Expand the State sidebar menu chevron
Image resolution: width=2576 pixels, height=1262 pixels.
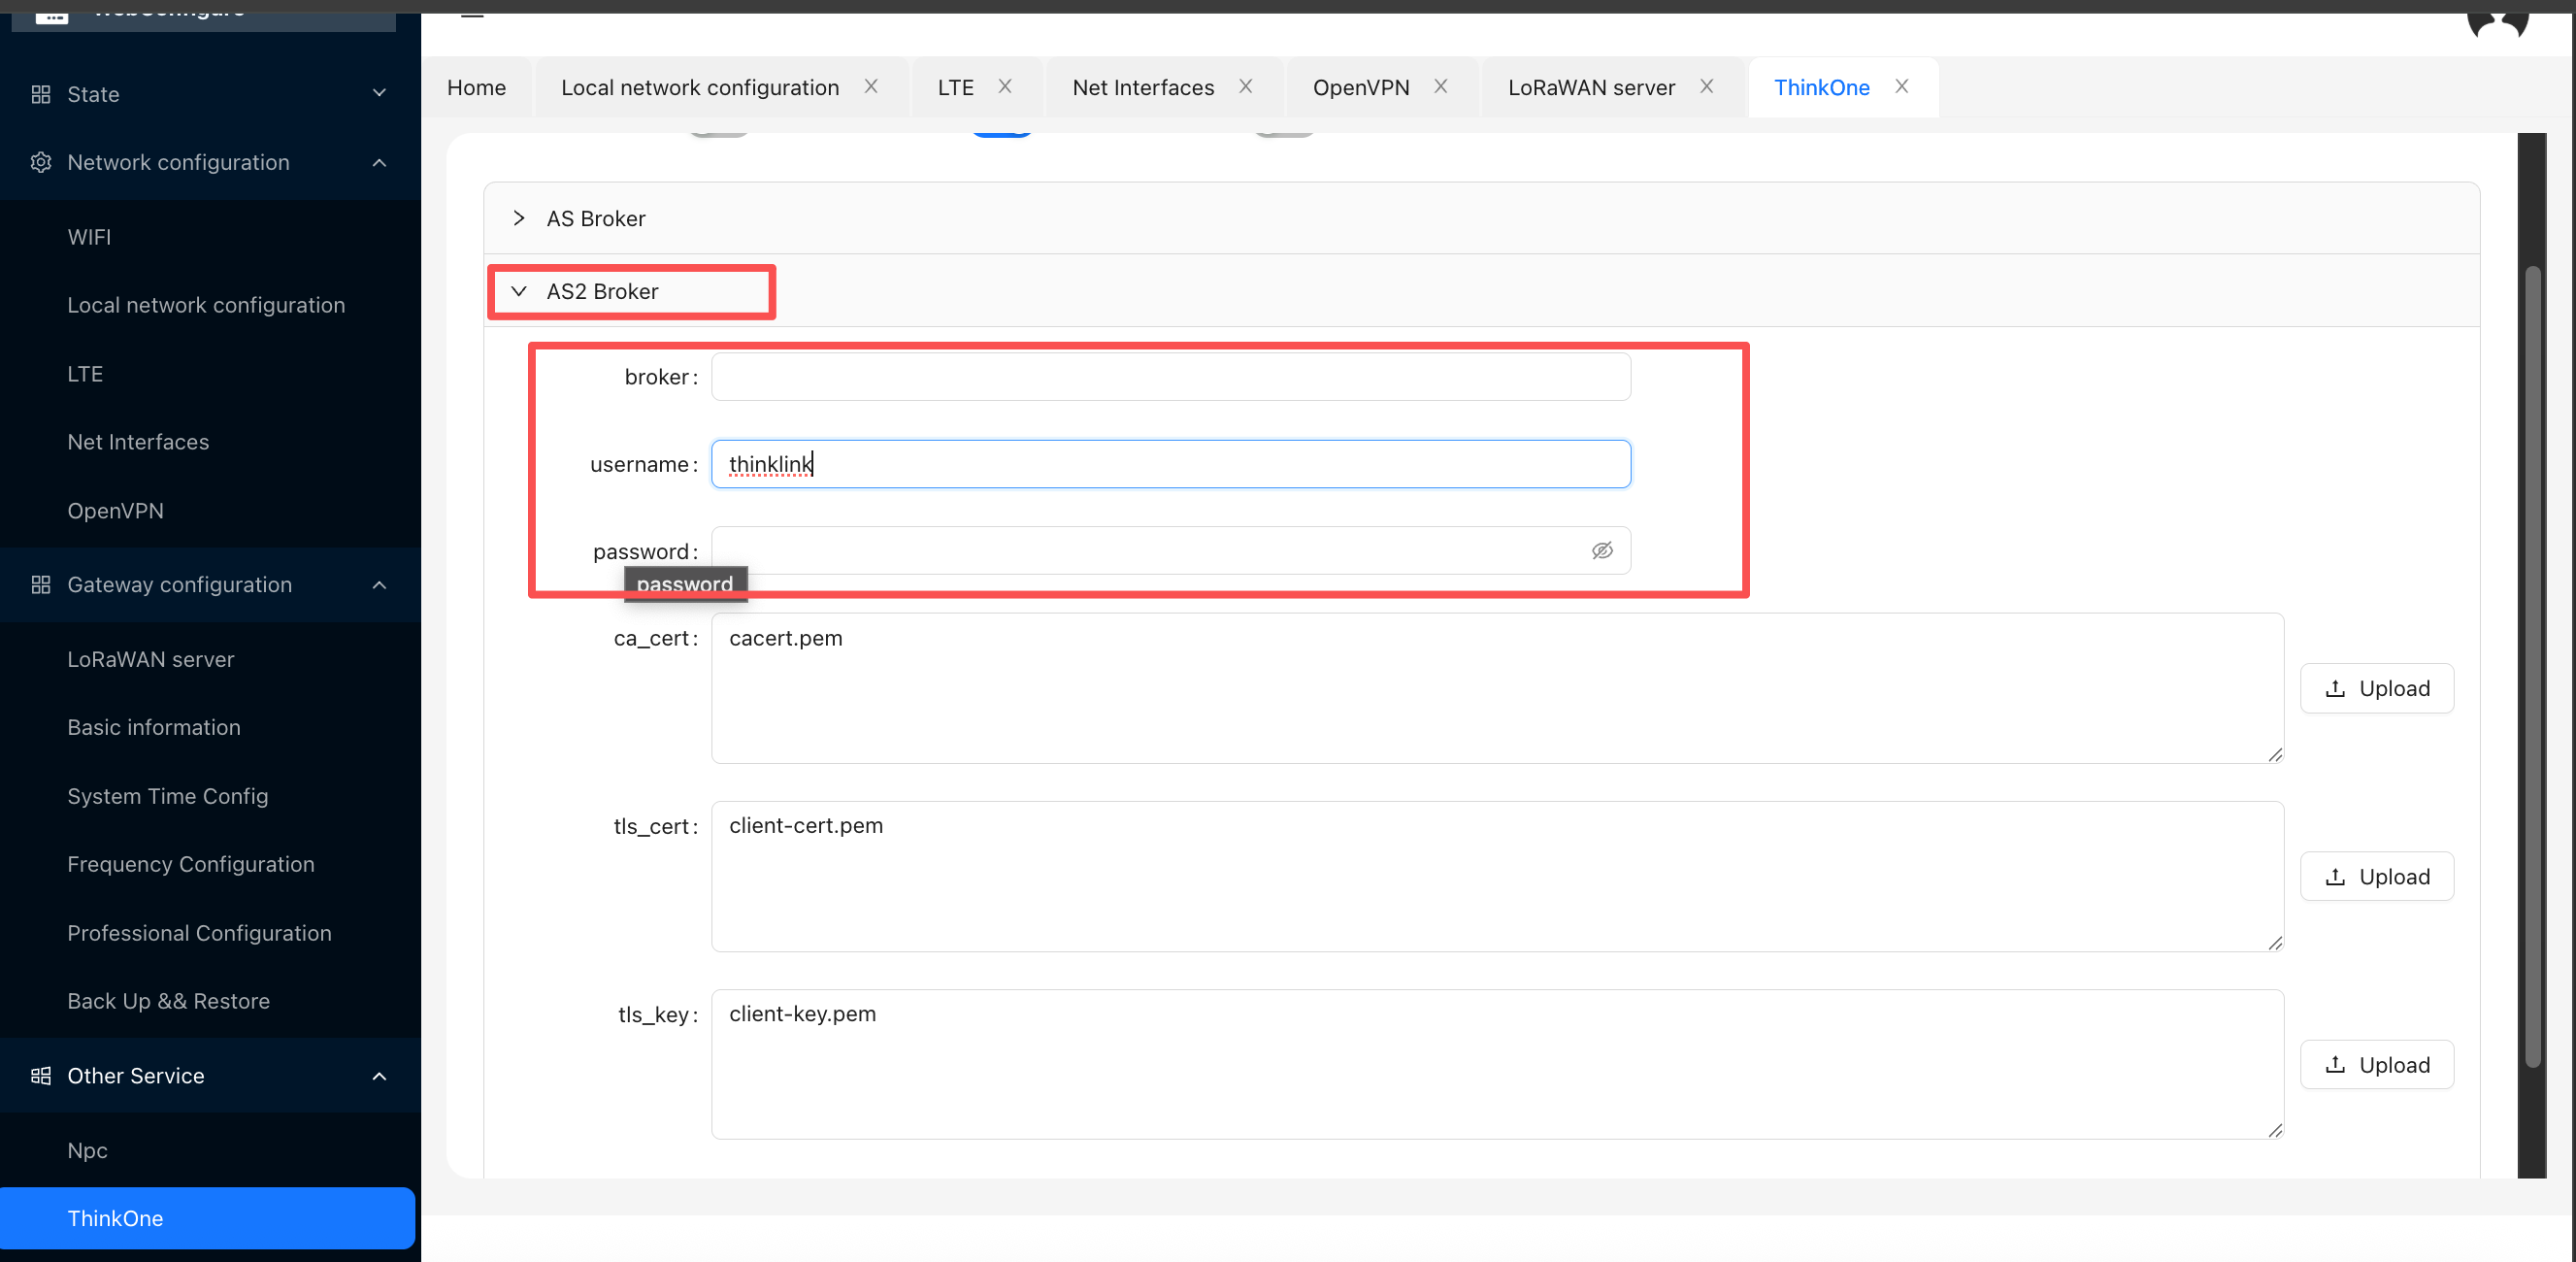tap(379, 94)
